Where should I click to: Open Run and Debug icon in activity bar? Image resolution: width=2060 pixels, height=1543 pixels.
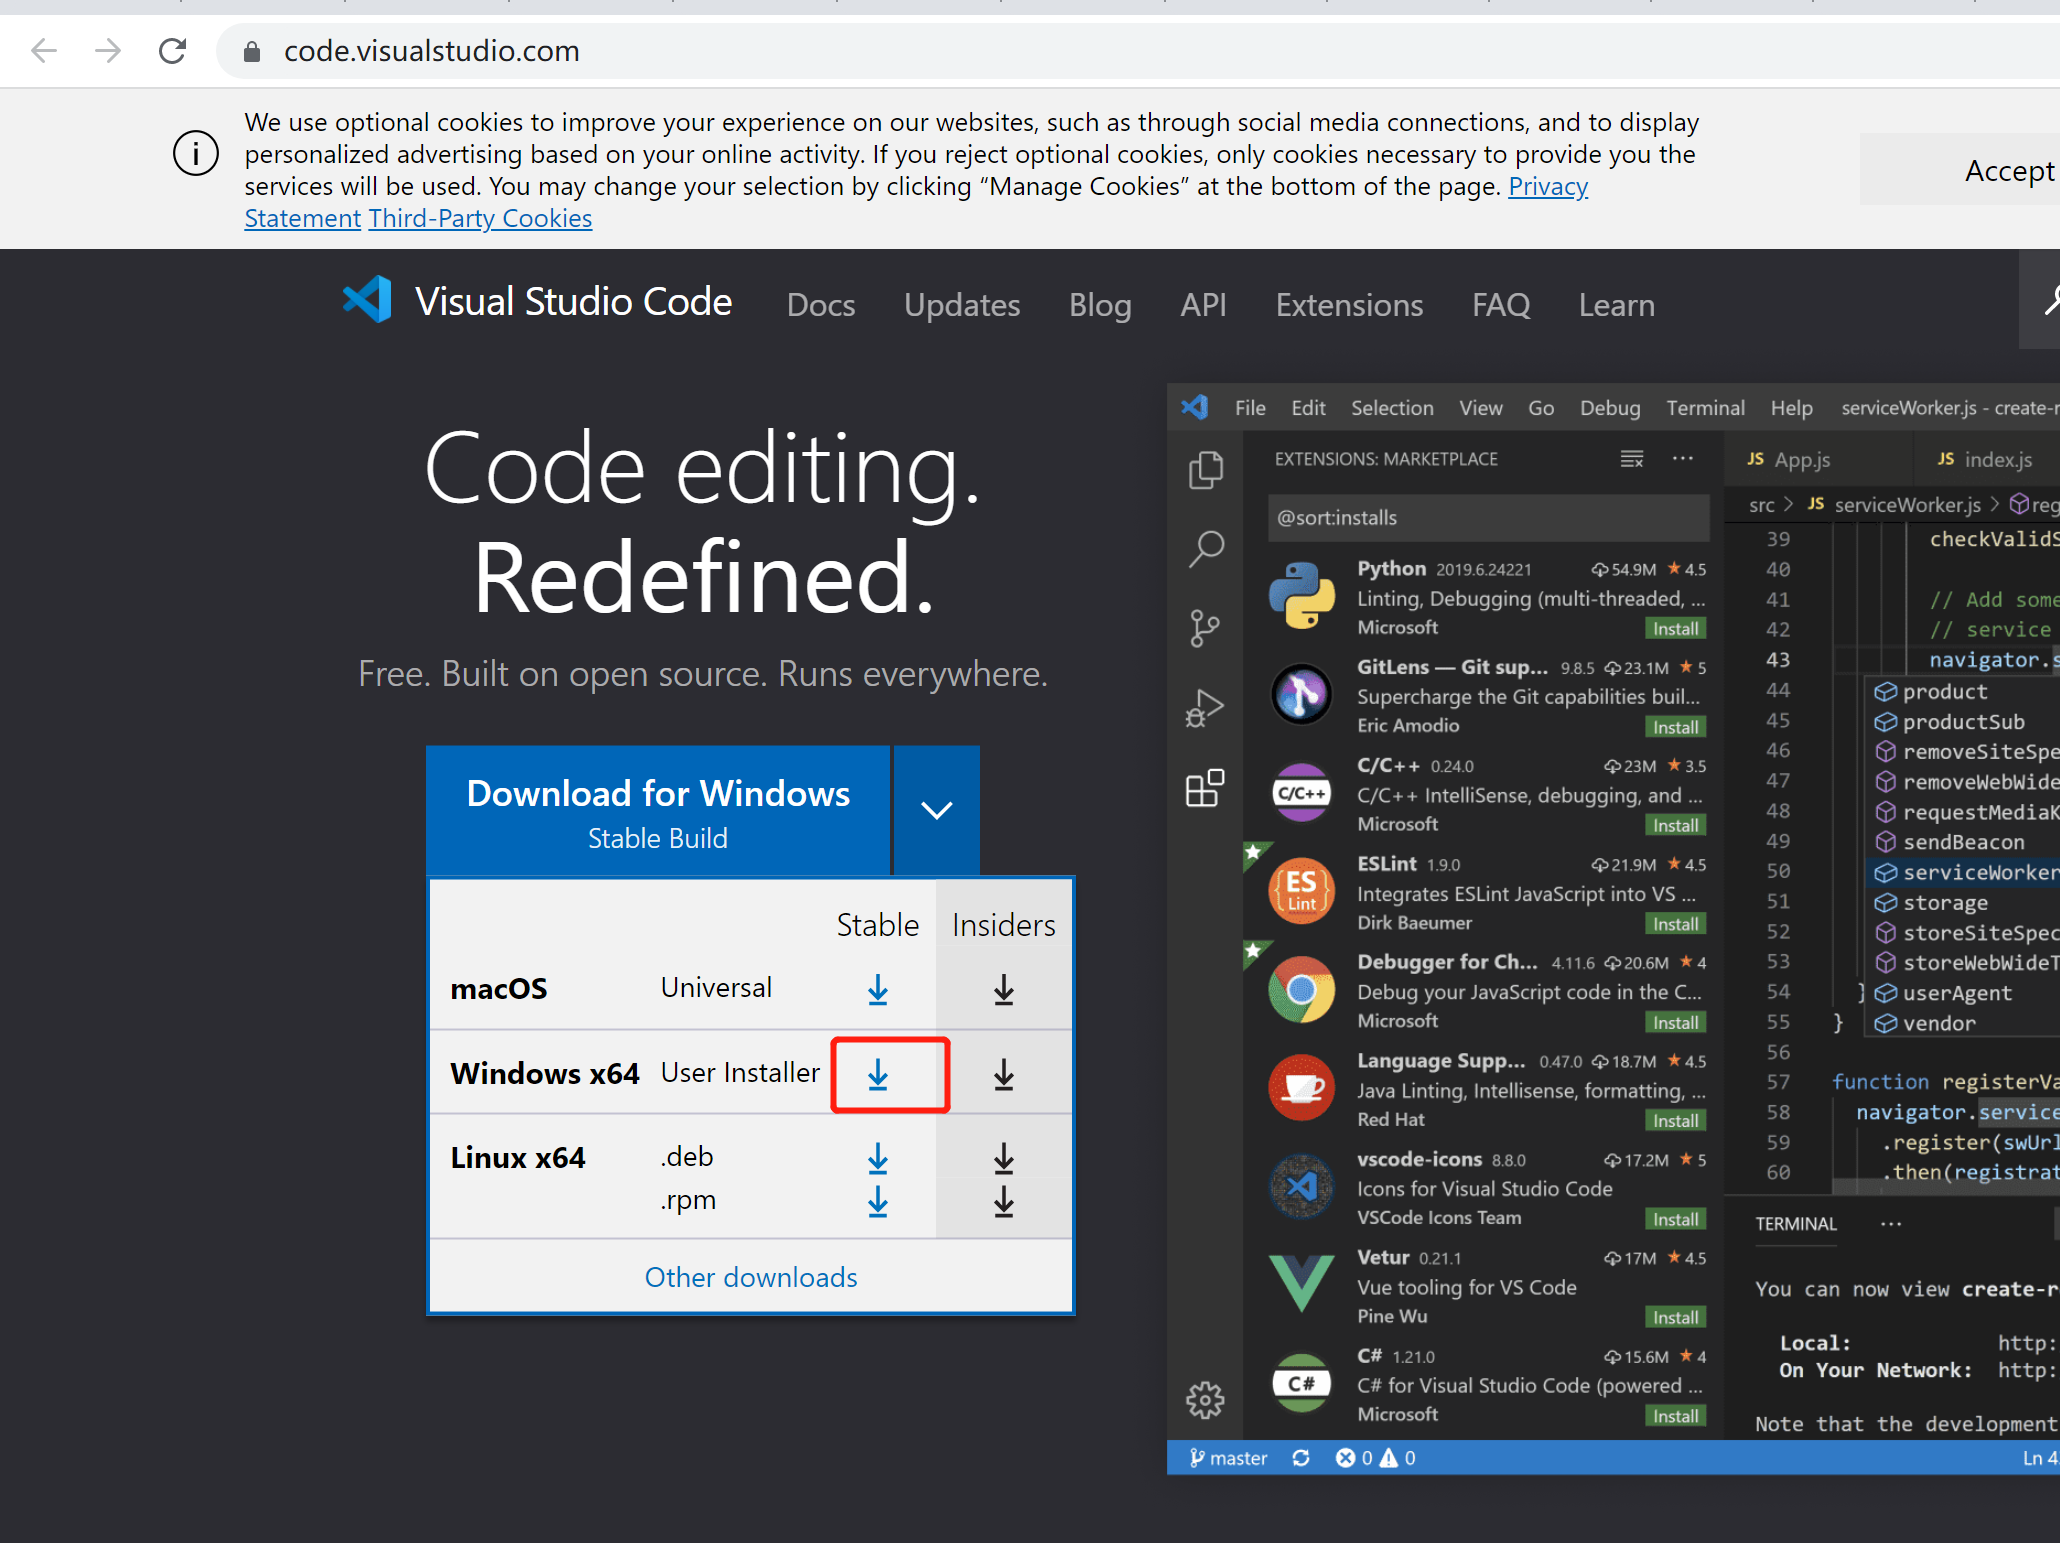coord(1206,708)
